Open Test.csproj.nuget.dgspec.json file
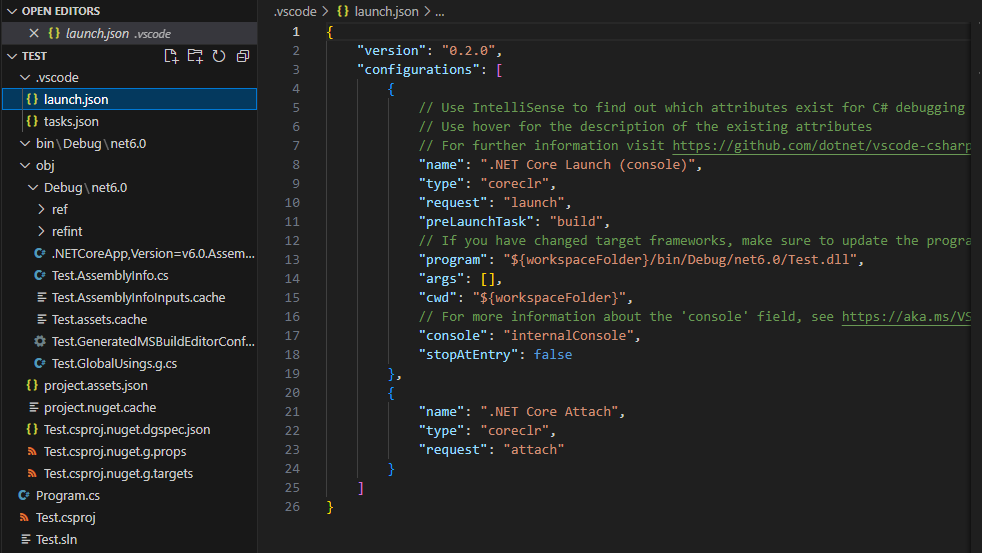The height and width of the screenshot is (553, 982). point(130,429)
